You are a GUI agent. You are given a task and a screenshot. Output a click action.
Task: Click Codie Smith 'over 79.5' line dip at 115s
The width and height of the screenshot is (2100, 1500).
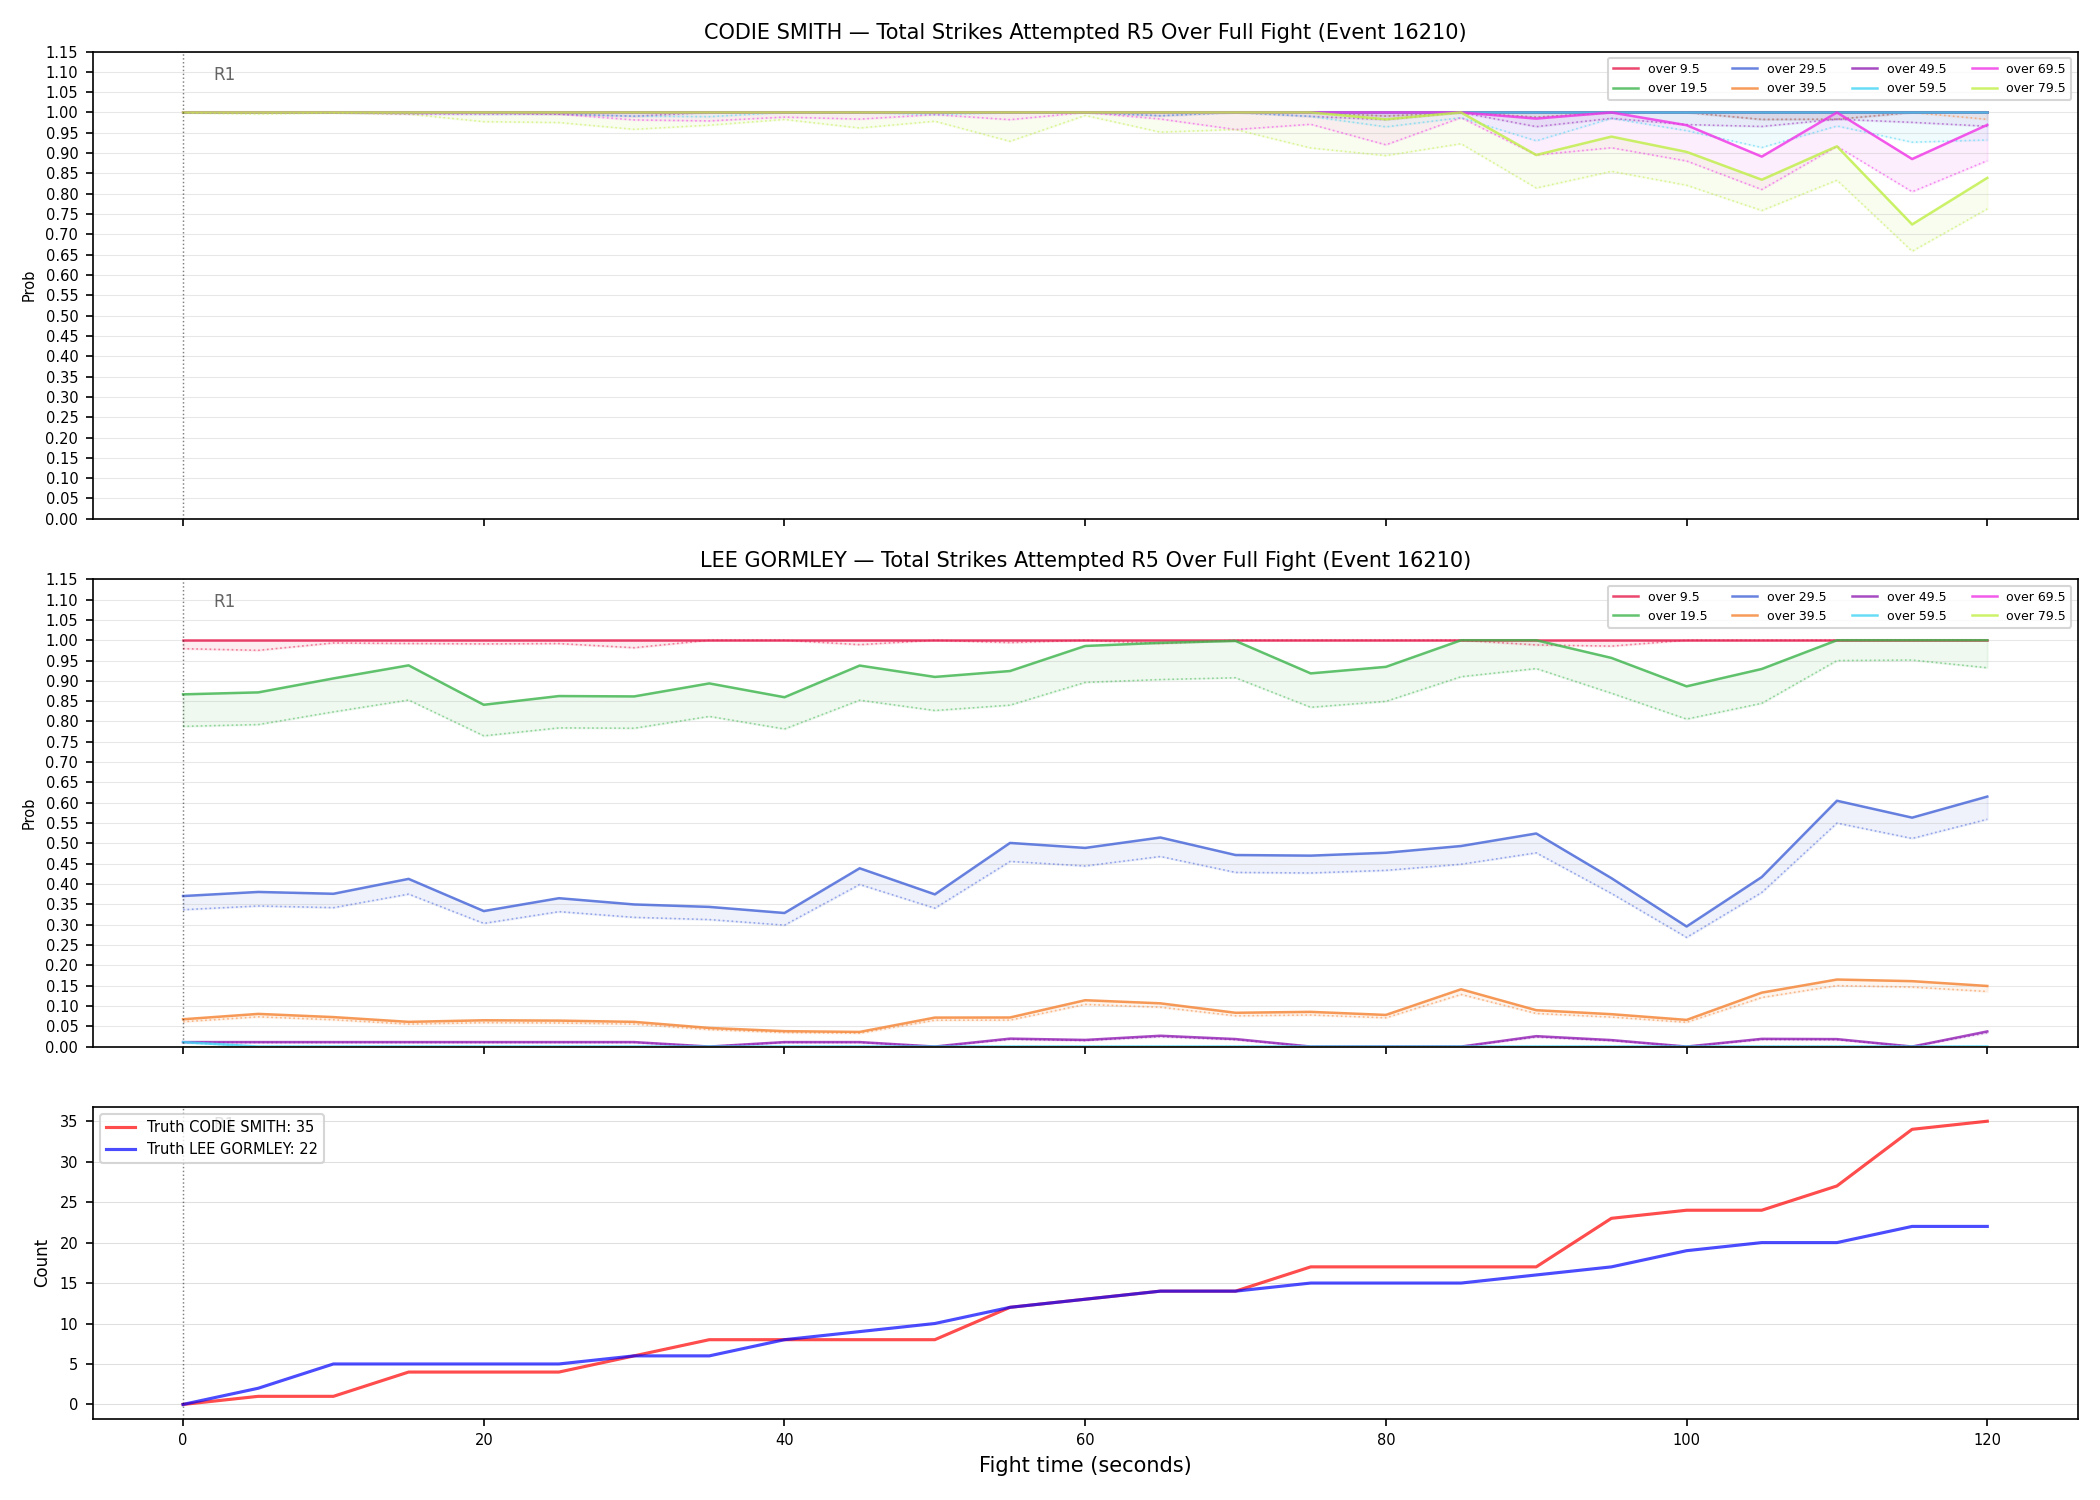click(x=1912, y=224)
